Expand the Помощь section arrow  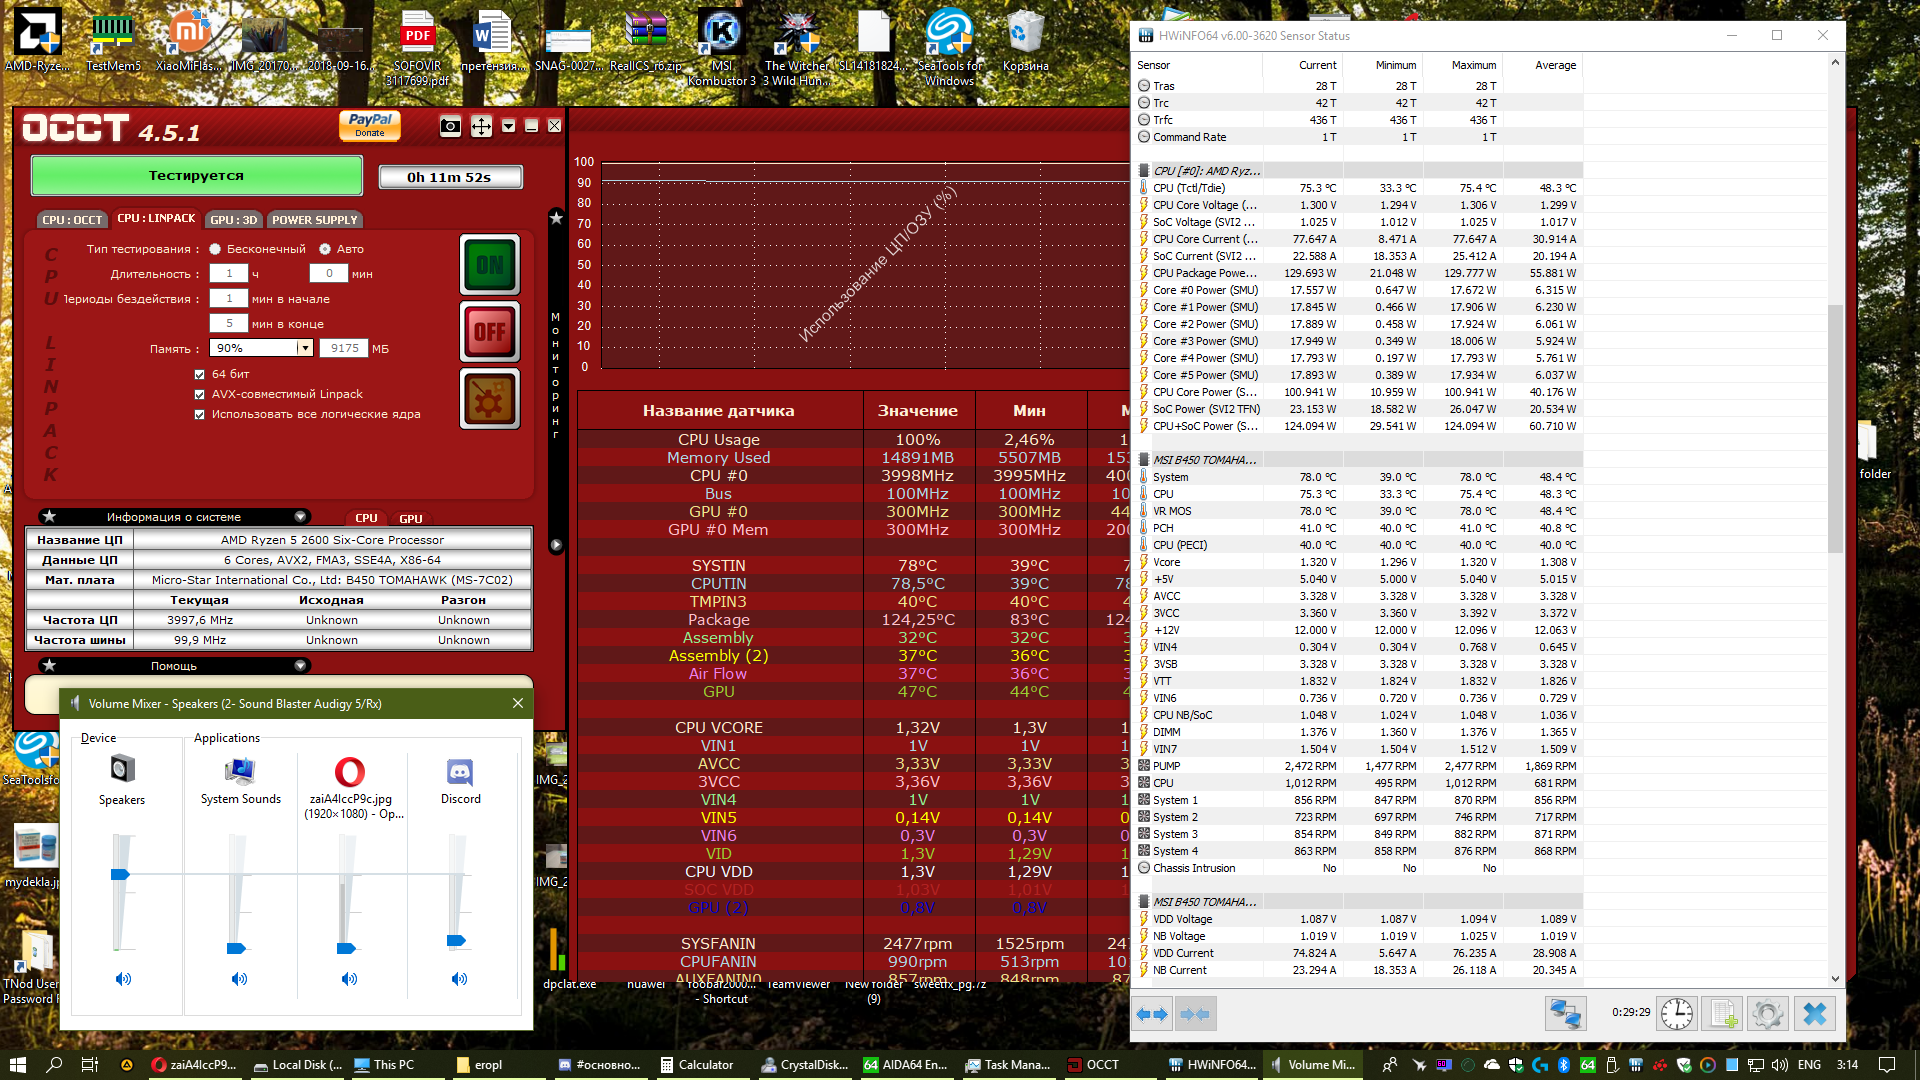[300, 666]
